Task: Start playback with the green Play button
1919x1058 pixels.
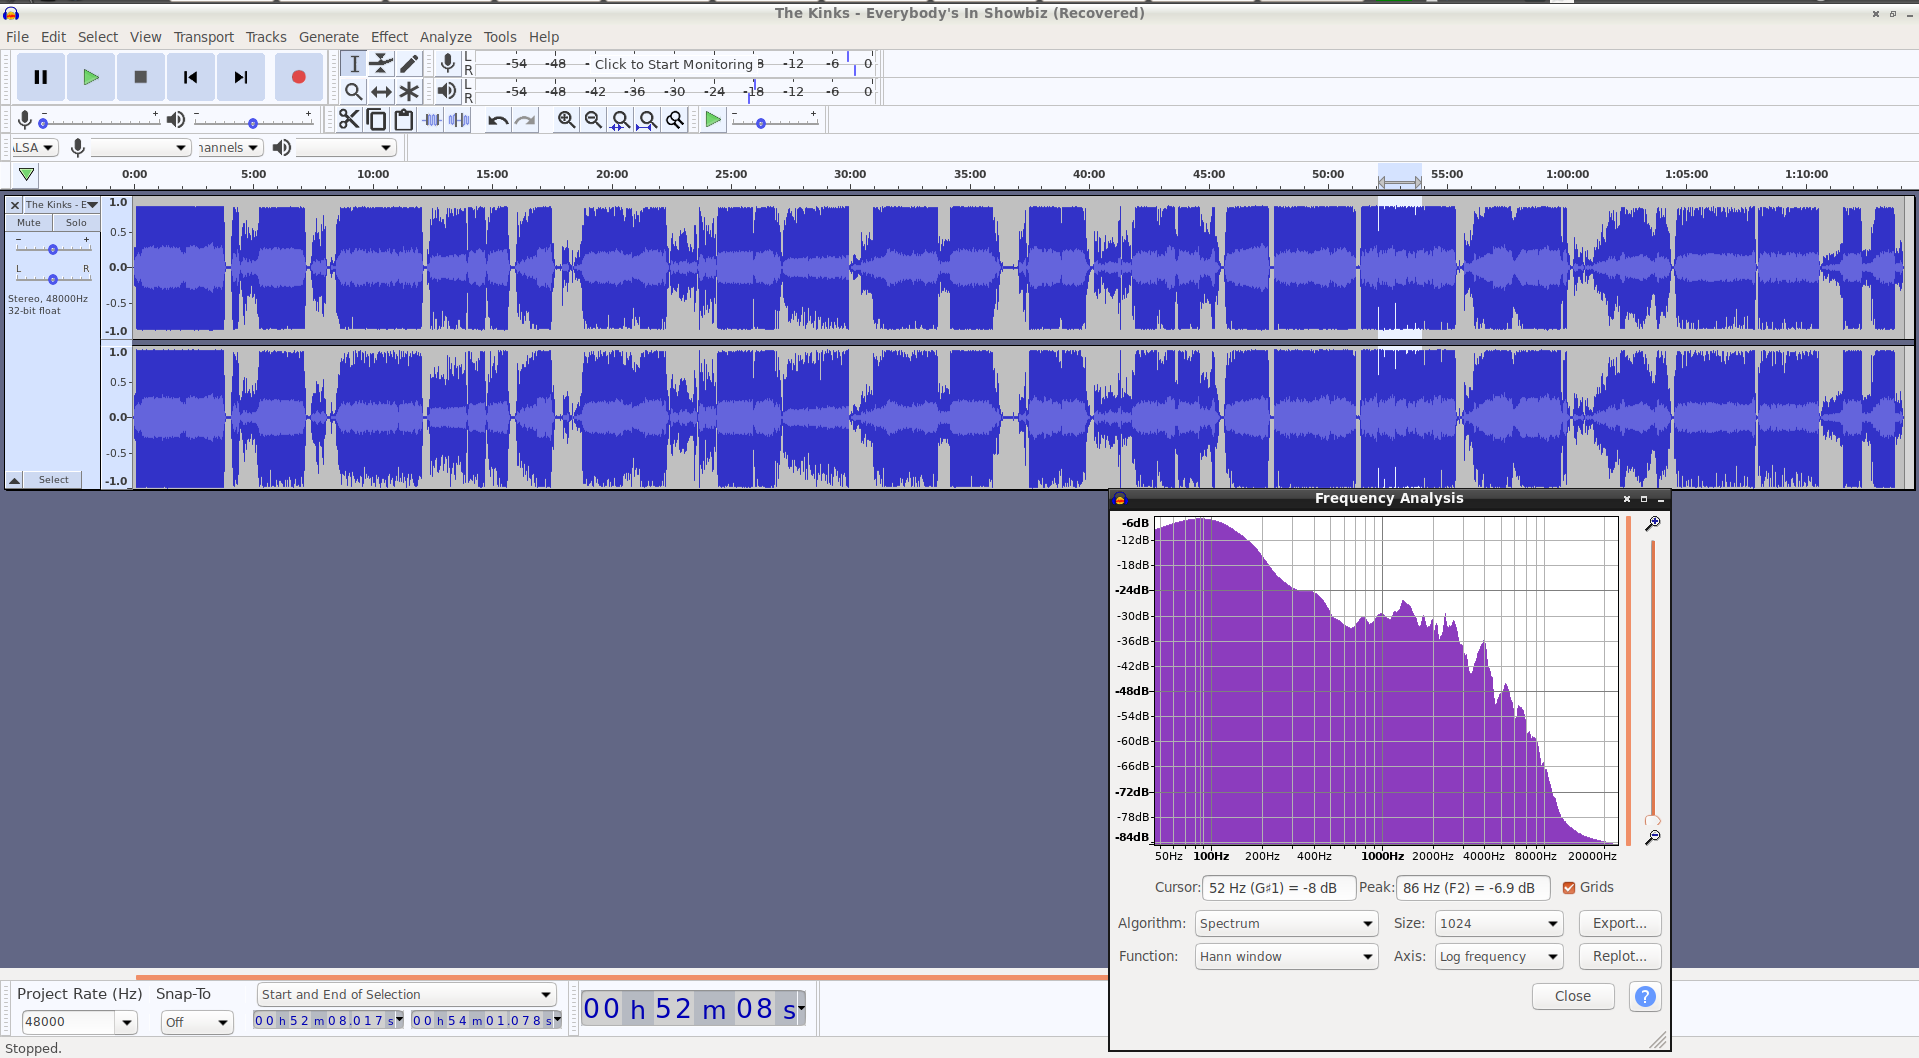Action: click(x=91, y=77)
